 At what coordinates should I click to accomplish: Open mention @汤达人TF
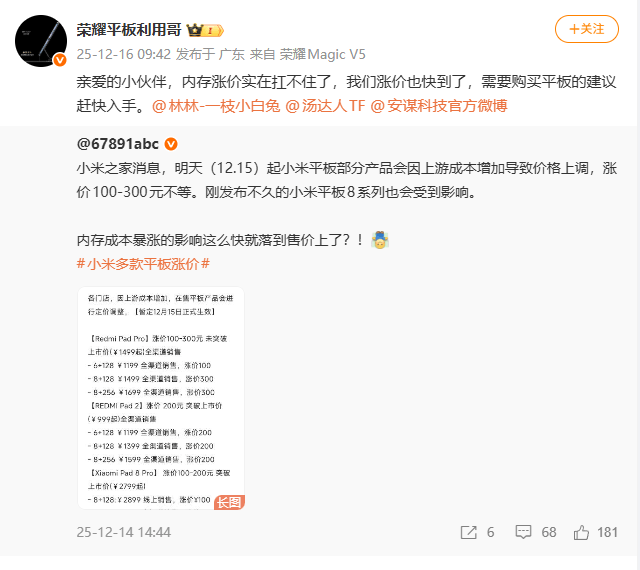(x=325, y=106)
